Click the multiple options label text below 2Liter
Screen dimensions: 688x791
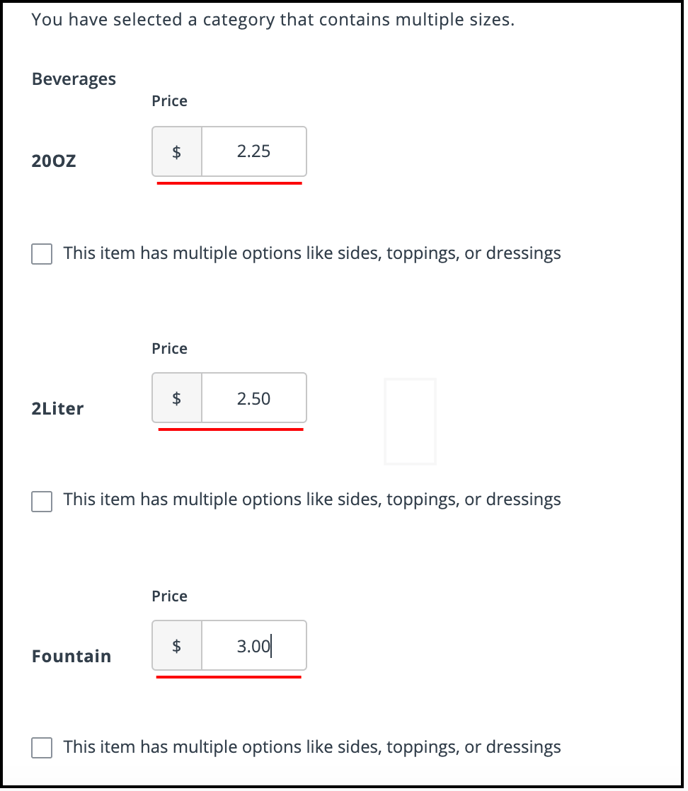click(312, 500)
